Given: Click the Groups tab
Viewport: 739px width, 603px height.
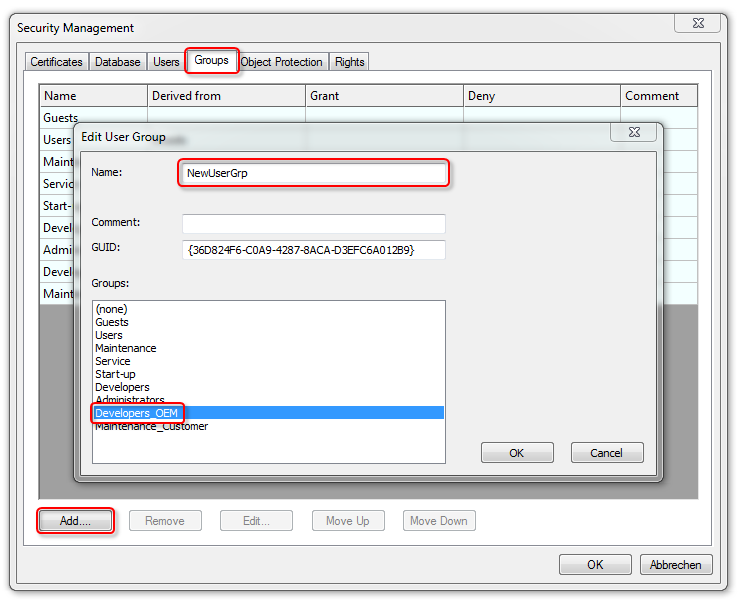Looking at the screenshot, I should pyautogui.click(x=212, y=60).
